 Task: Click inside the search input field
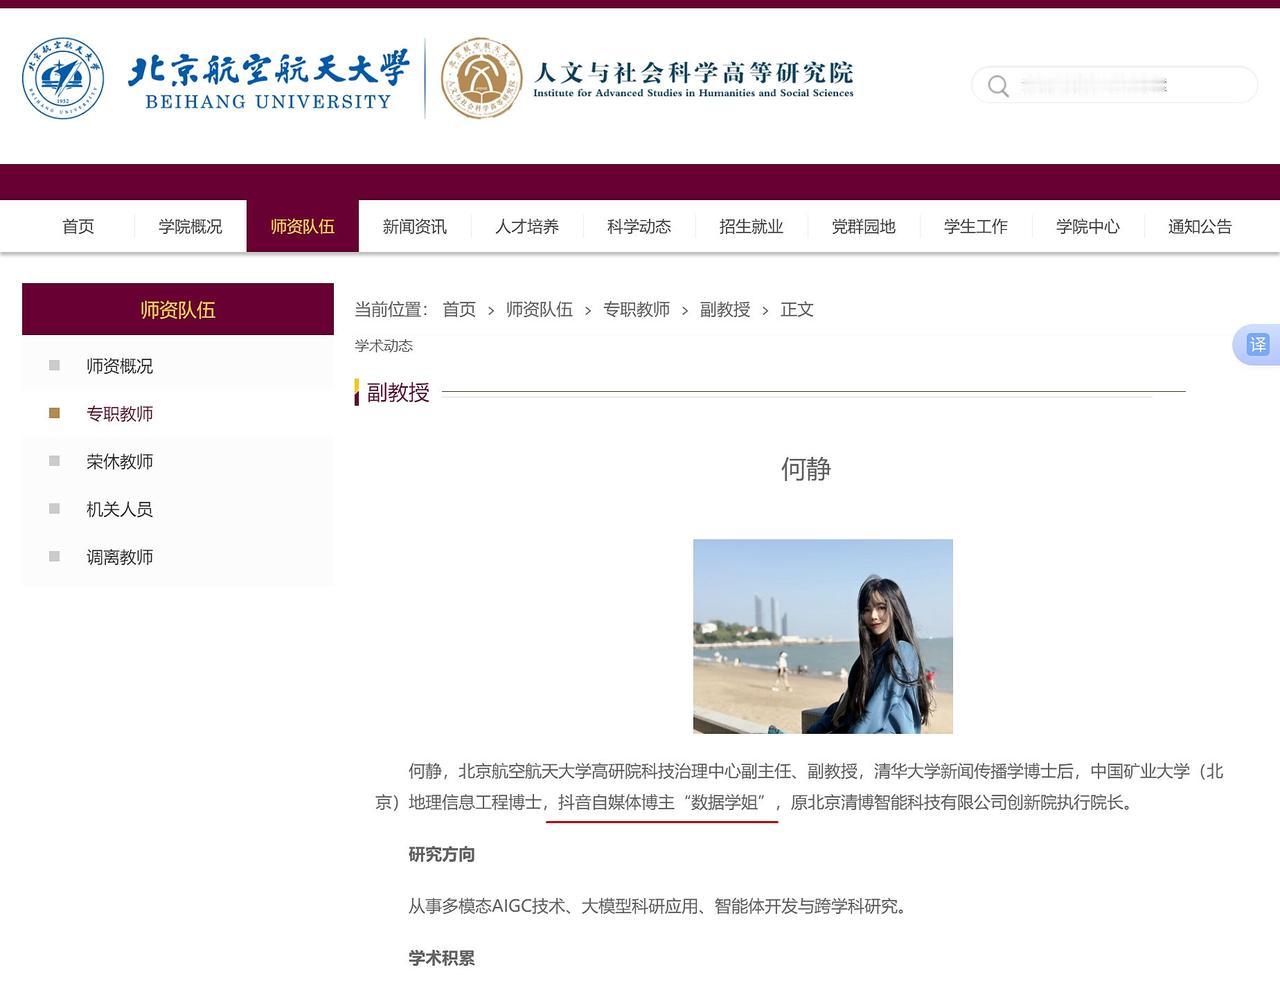point(1110,85)
